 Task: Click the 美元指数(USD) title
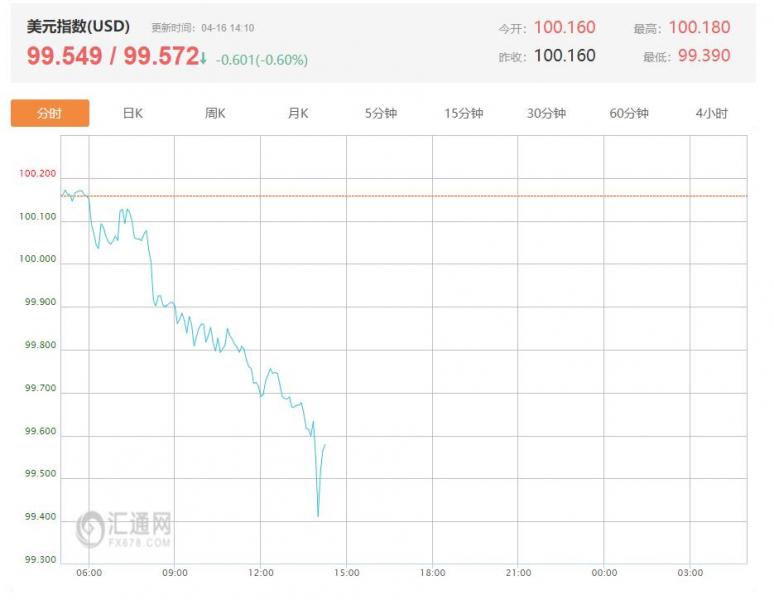pos(78,26)
